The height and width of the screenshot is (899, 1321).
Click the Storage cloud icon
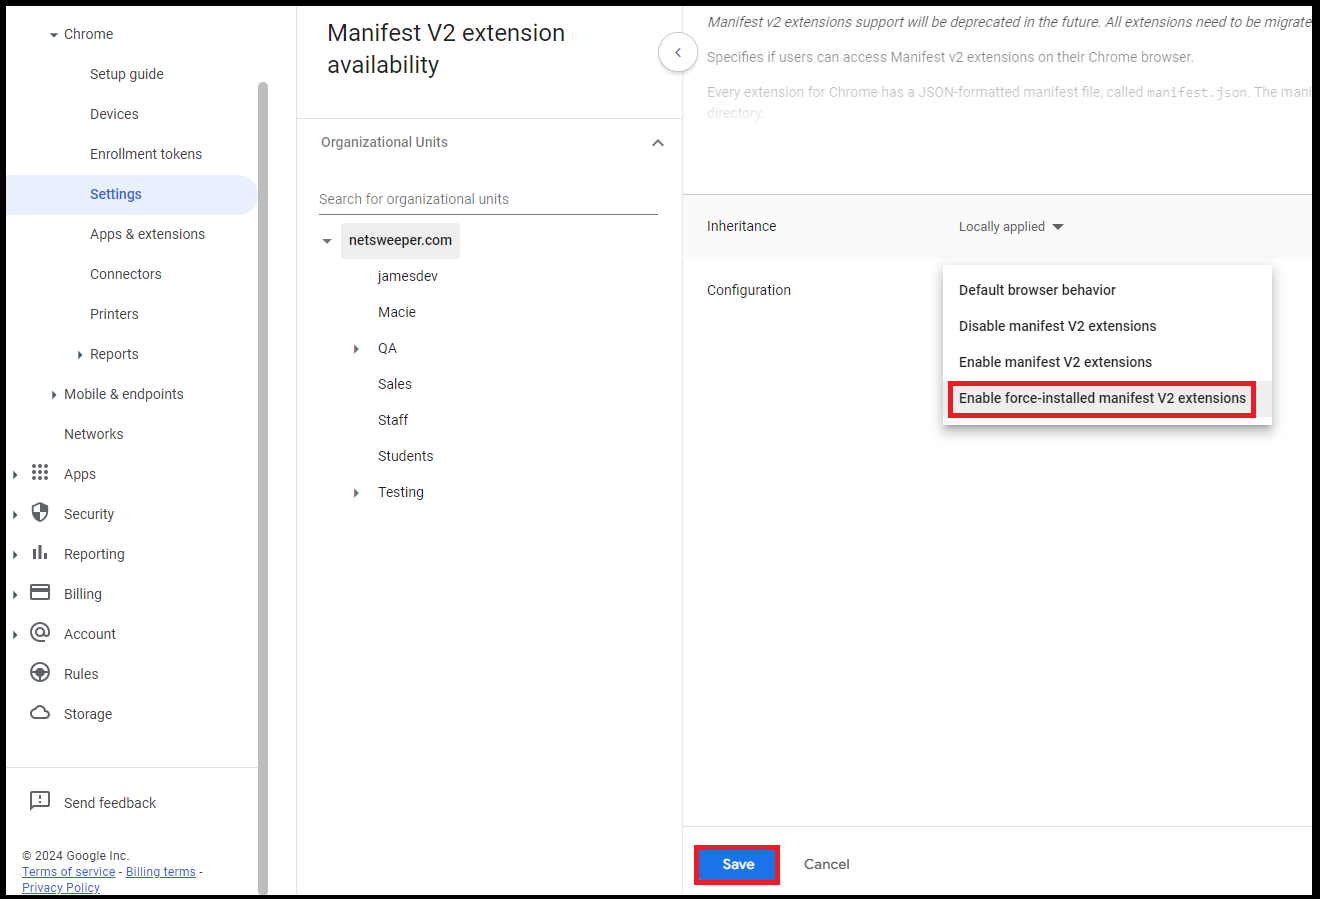[40, 713]
